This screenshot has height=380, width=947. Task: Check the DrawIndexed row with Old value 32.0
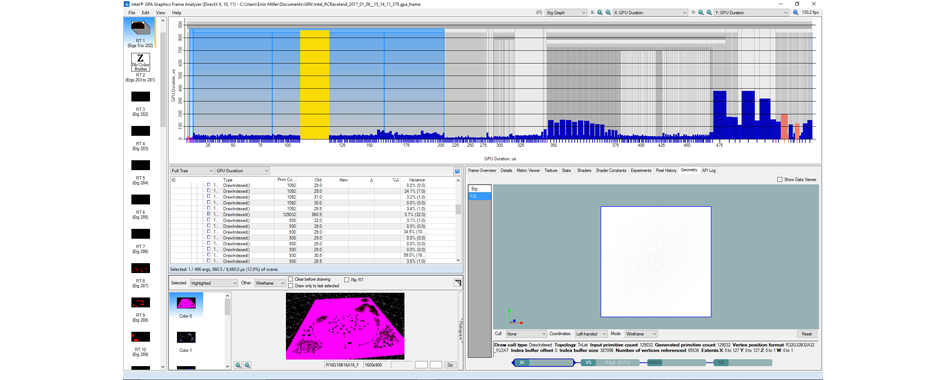point(209,220)
